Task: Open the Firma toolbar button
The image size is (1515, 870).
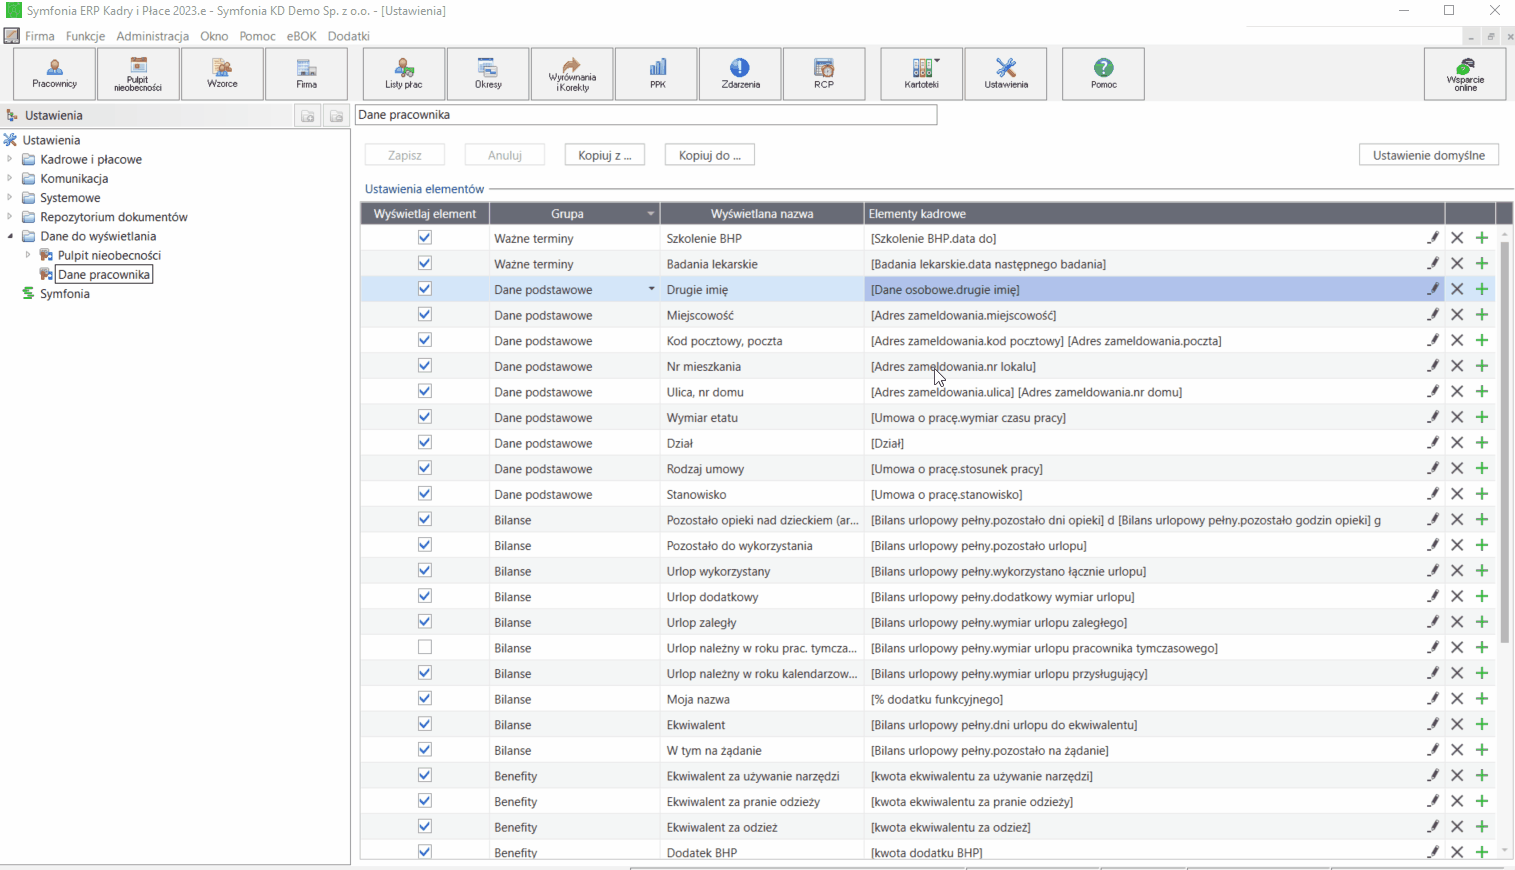Action: (306, 74)
